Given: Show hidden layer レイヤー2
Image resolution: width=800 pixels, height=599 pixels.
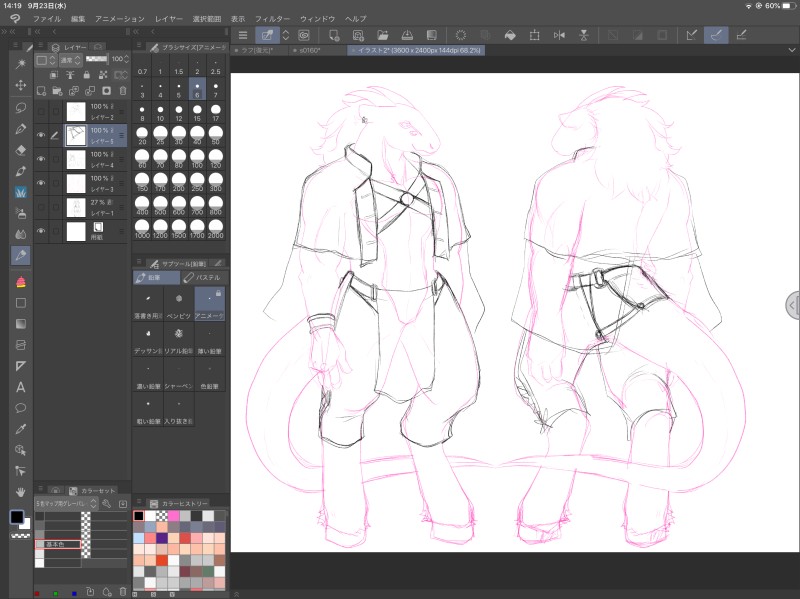Looking at the screenshot, I should 41,111.
